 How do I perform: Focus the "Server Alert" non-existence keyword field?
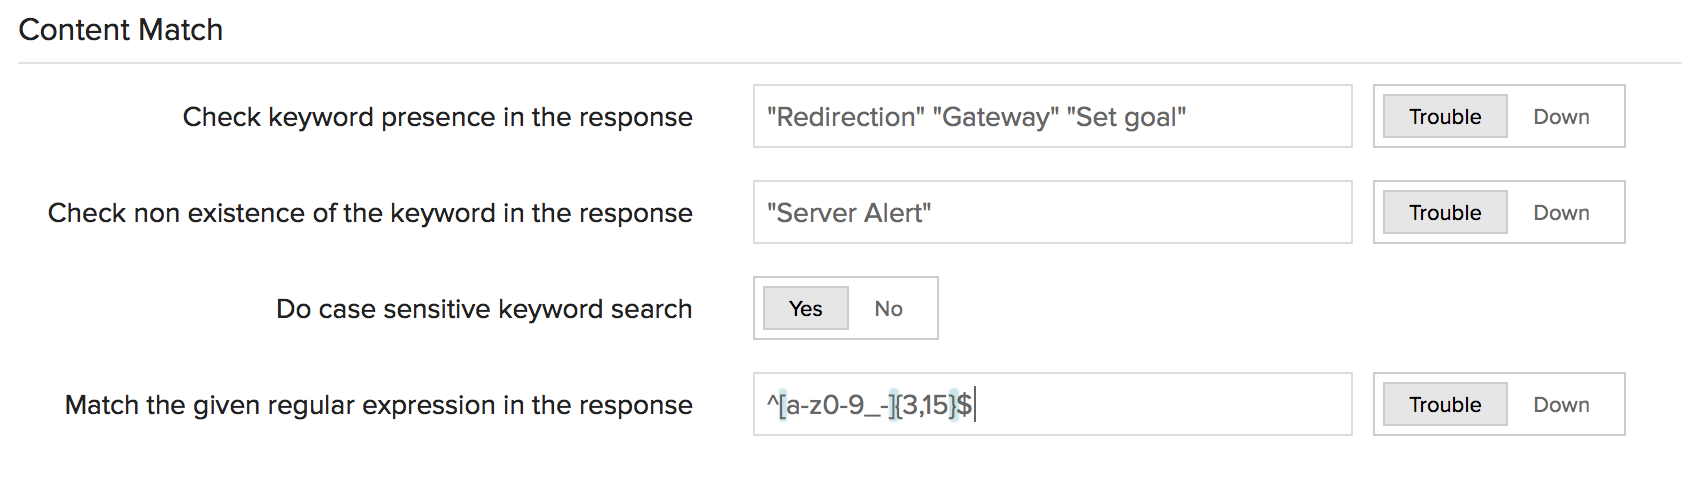click(1050, 213)
